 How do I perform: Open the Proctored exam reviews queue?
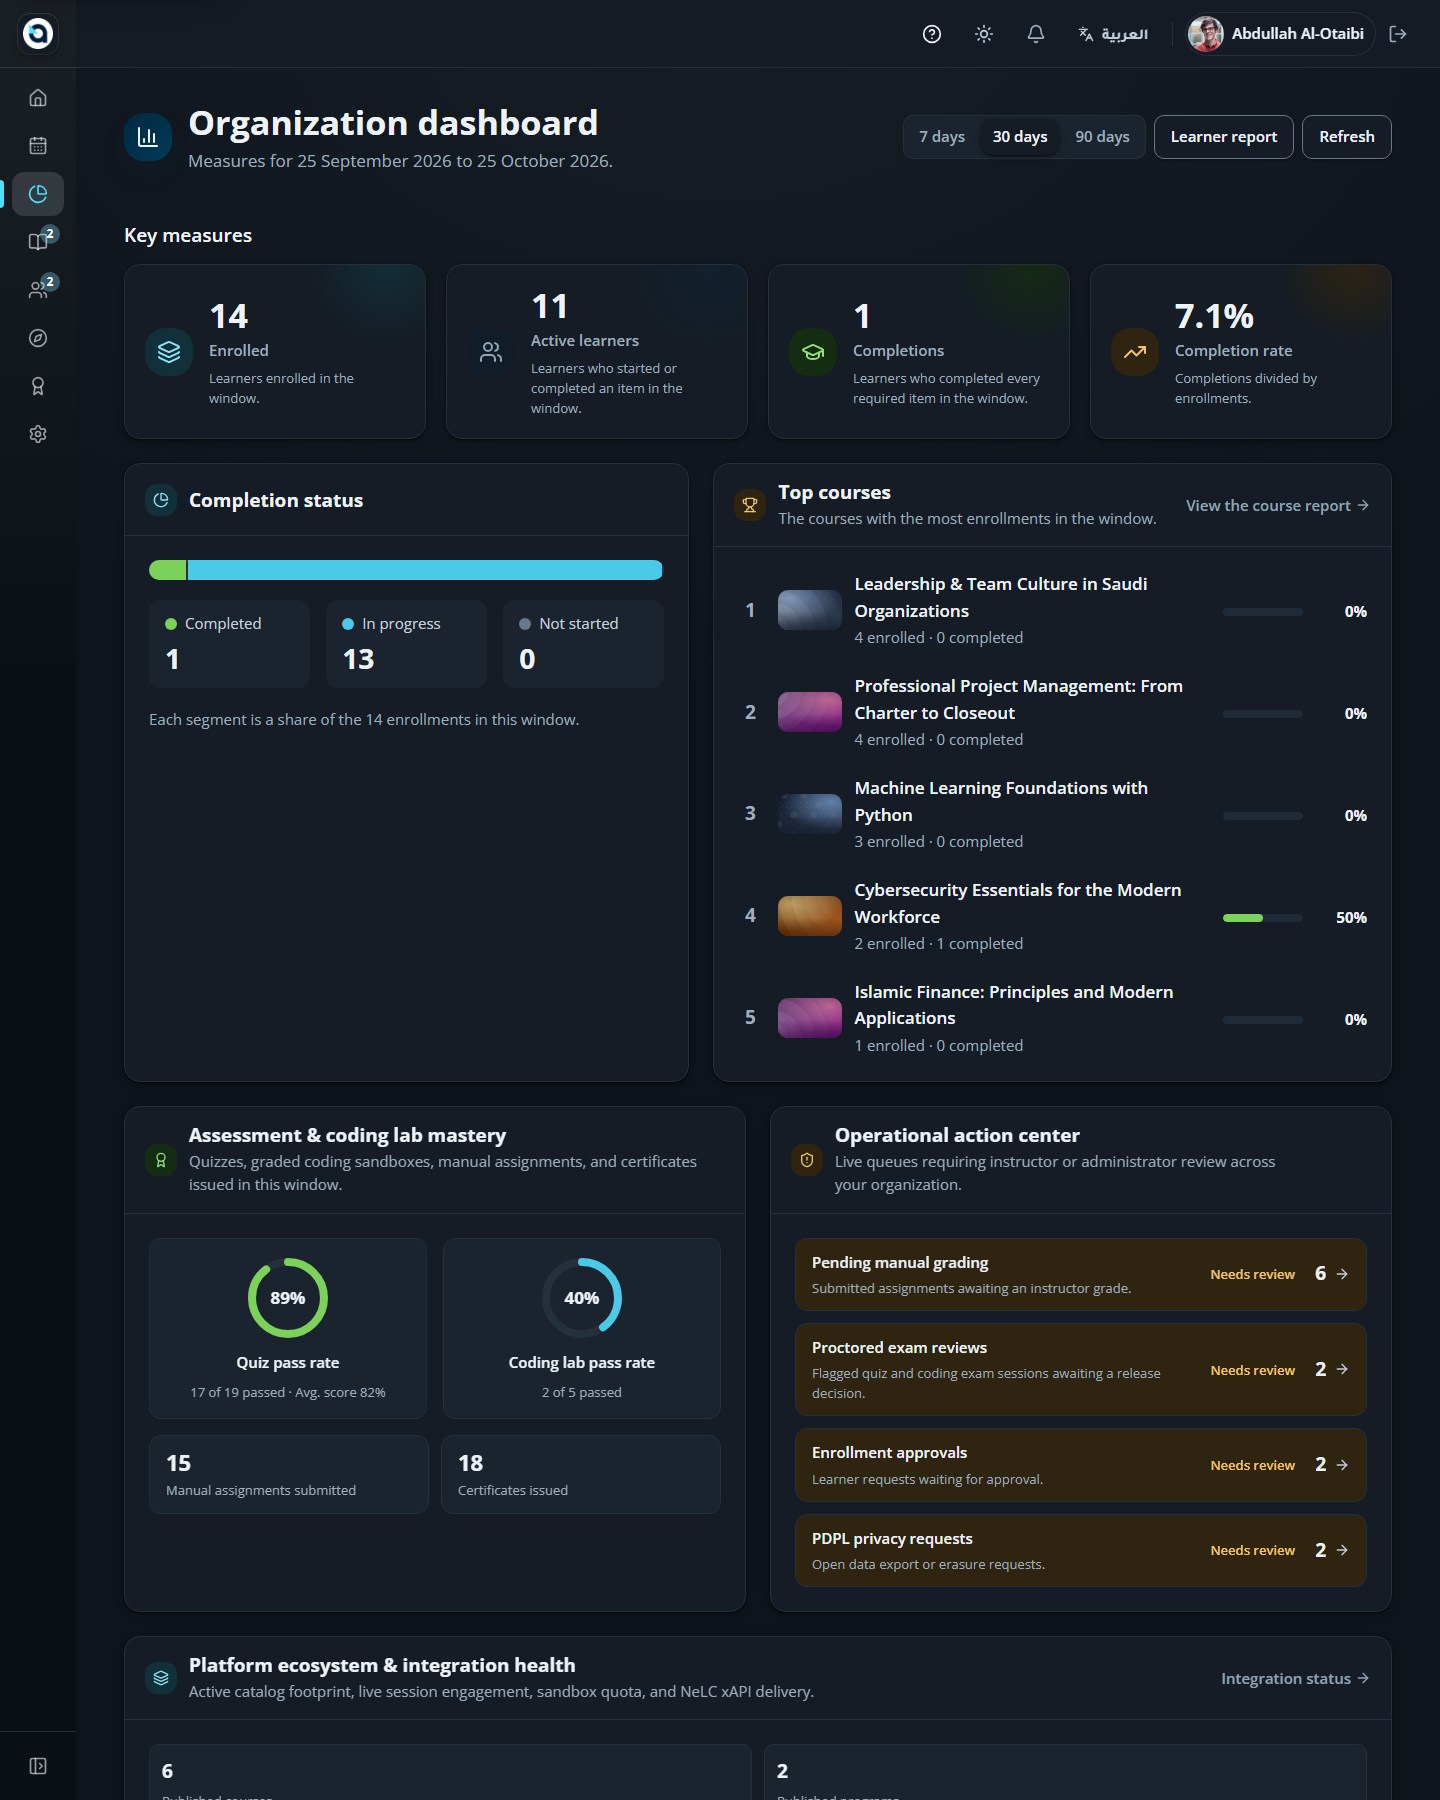pyautogui.click(x=1080, y=1370)
